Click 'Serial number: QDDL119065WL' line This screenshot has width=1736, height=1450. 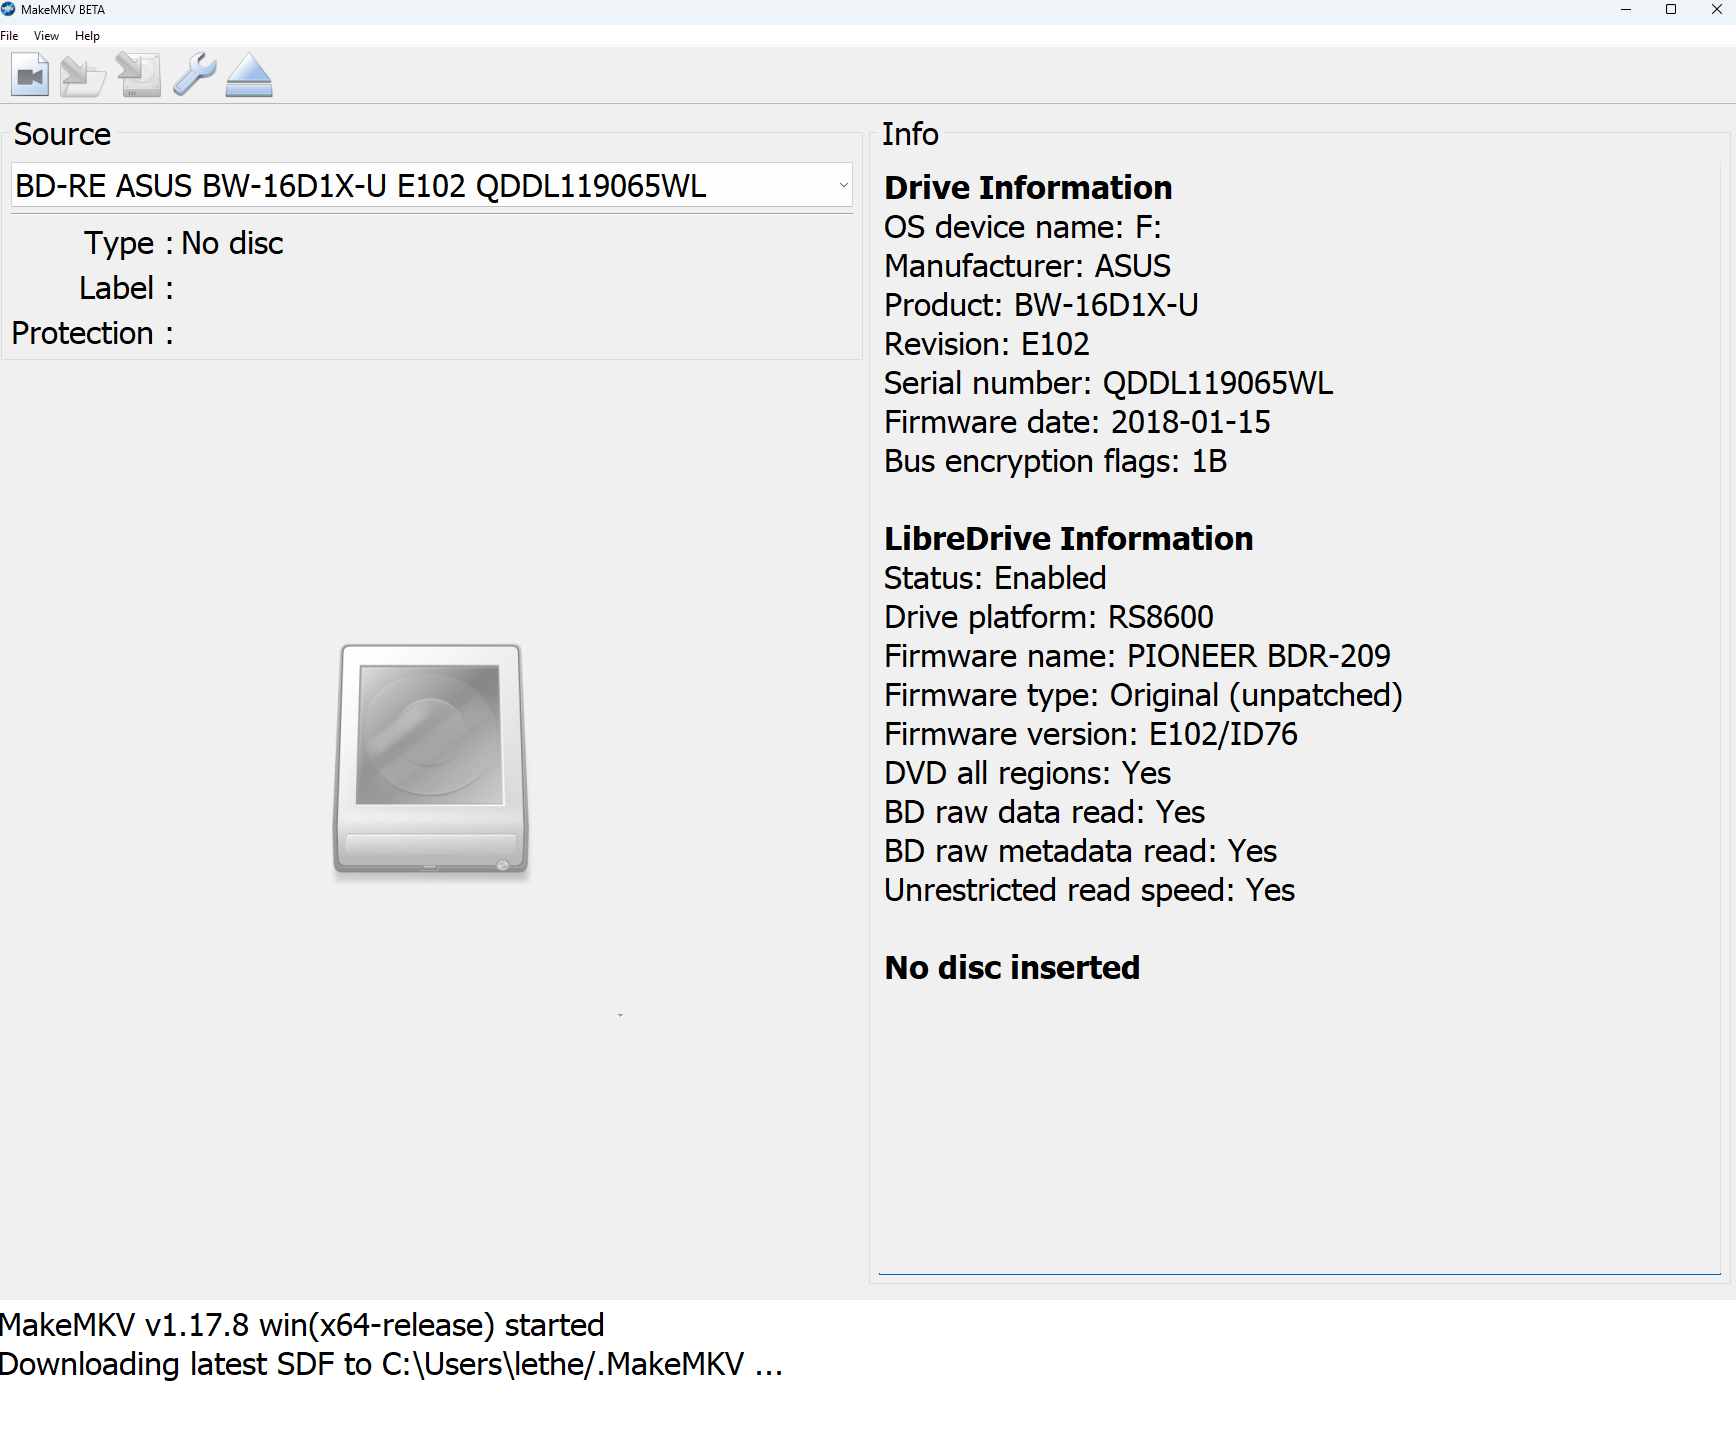(1109, 383)
